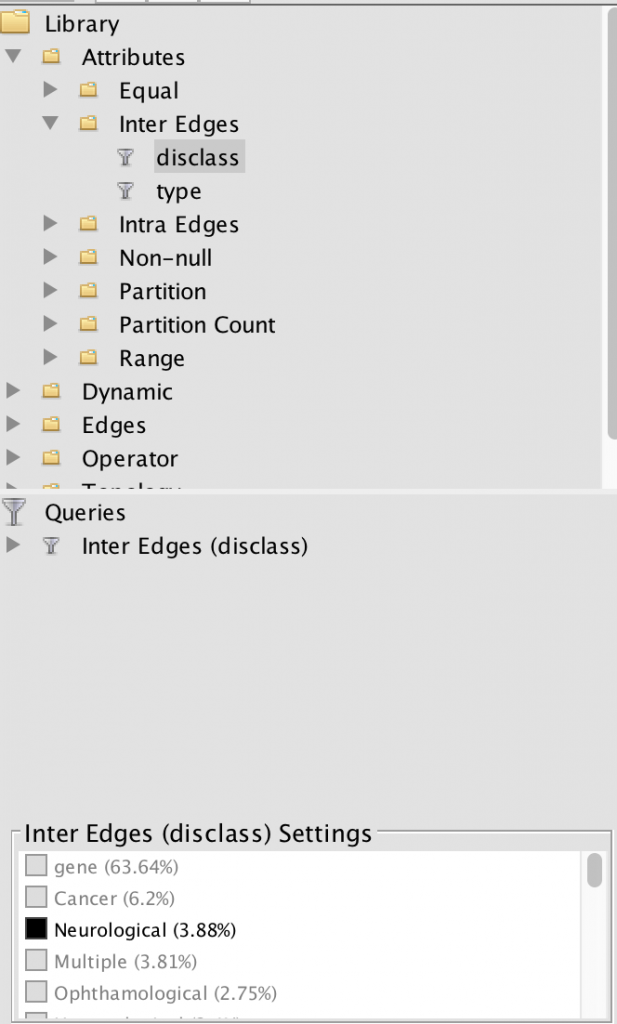Select the Range folder label
The image size is (617, 1024).
click(x=151, y=358)
